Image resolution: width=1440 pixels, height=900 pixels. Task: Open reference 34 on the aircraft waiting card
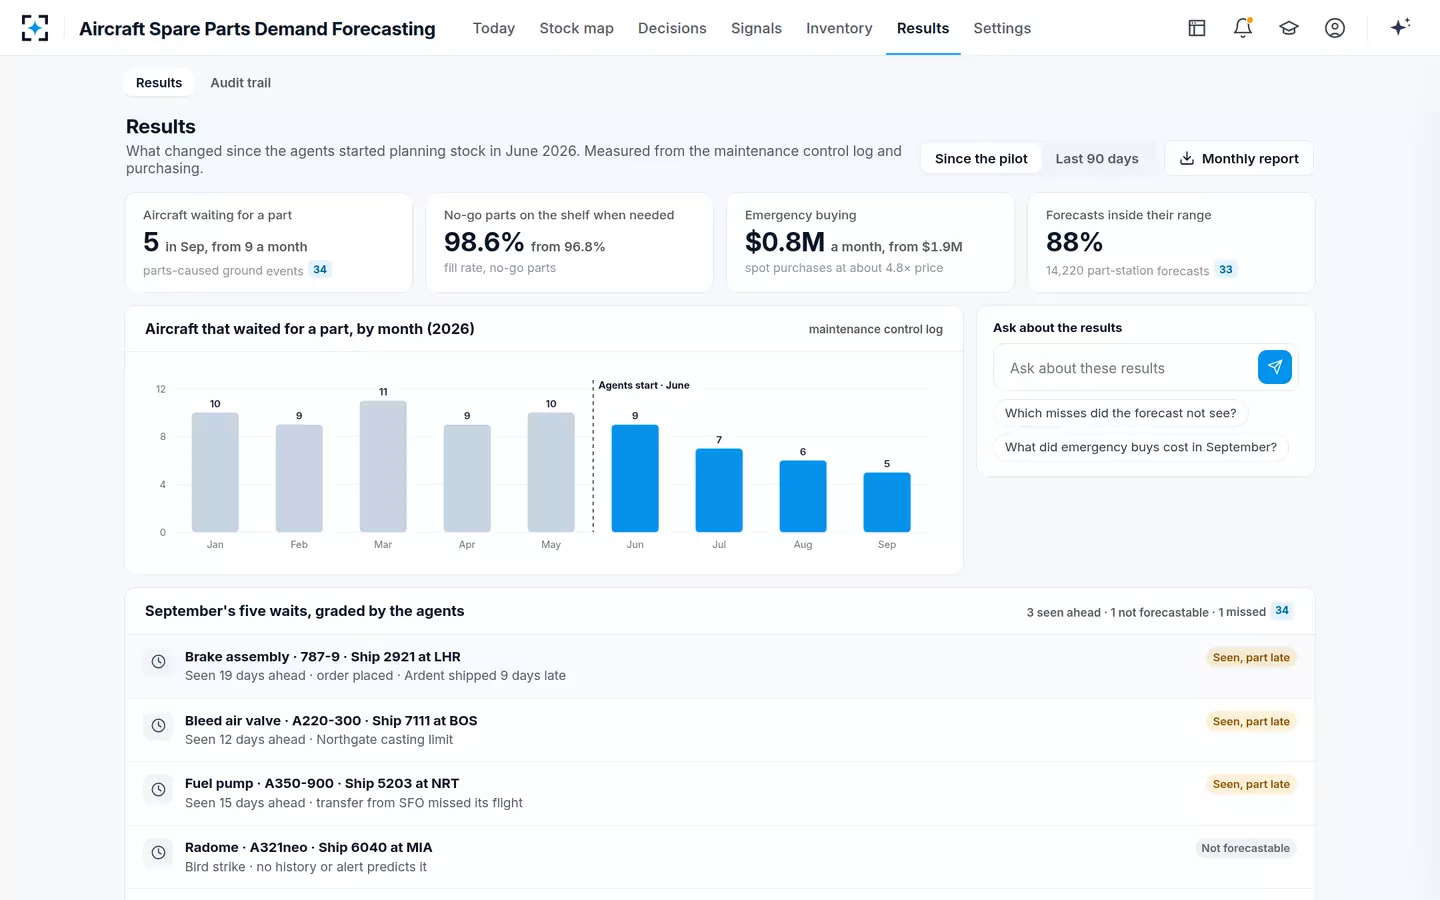(320, 269)
